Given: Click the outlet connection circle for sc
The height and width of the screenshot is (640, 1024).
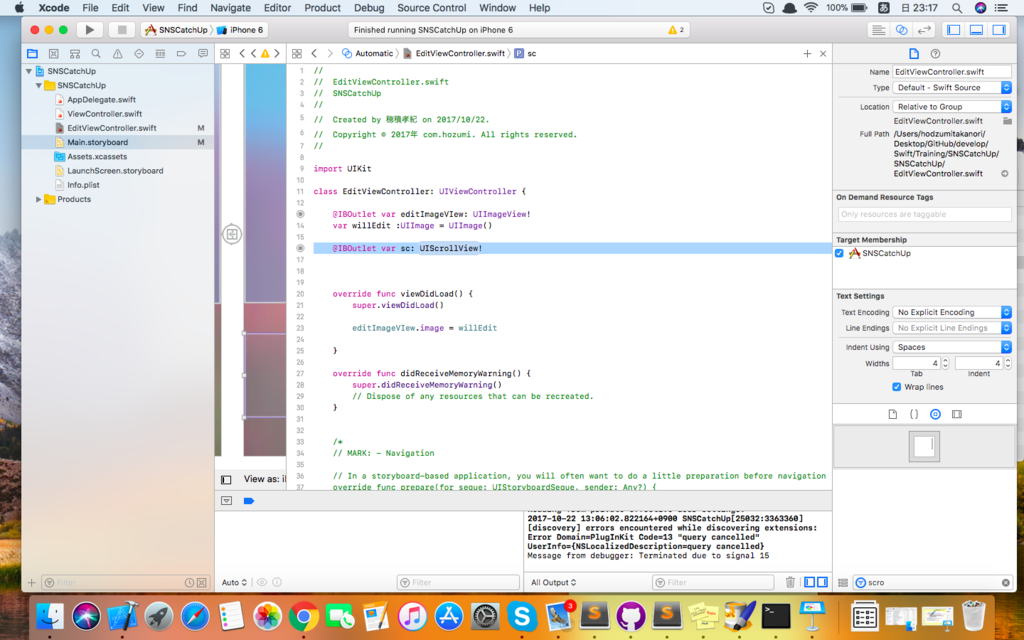Looking at the screenshot, I should click(x=300, y=248).
